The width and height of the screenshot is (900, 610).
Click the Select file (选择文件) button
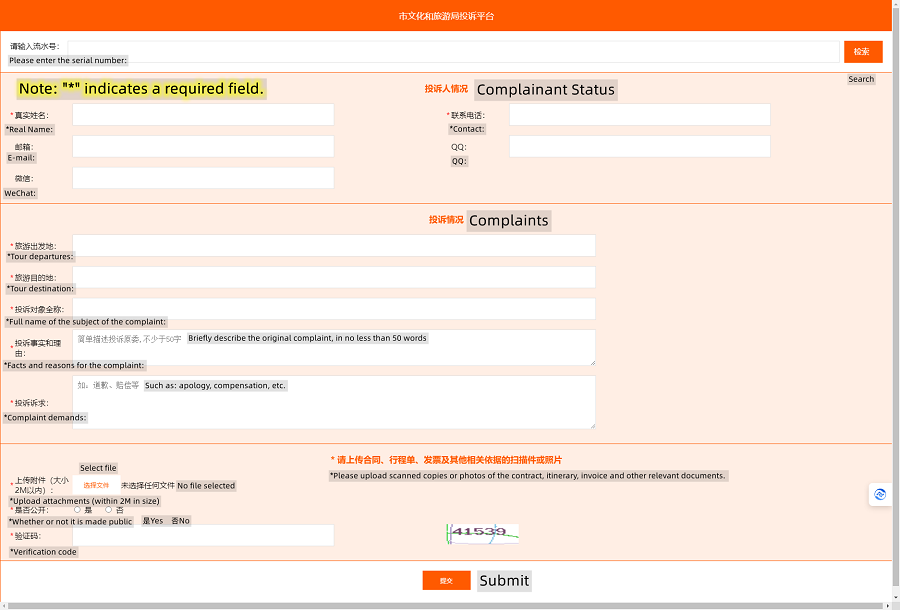96,485
